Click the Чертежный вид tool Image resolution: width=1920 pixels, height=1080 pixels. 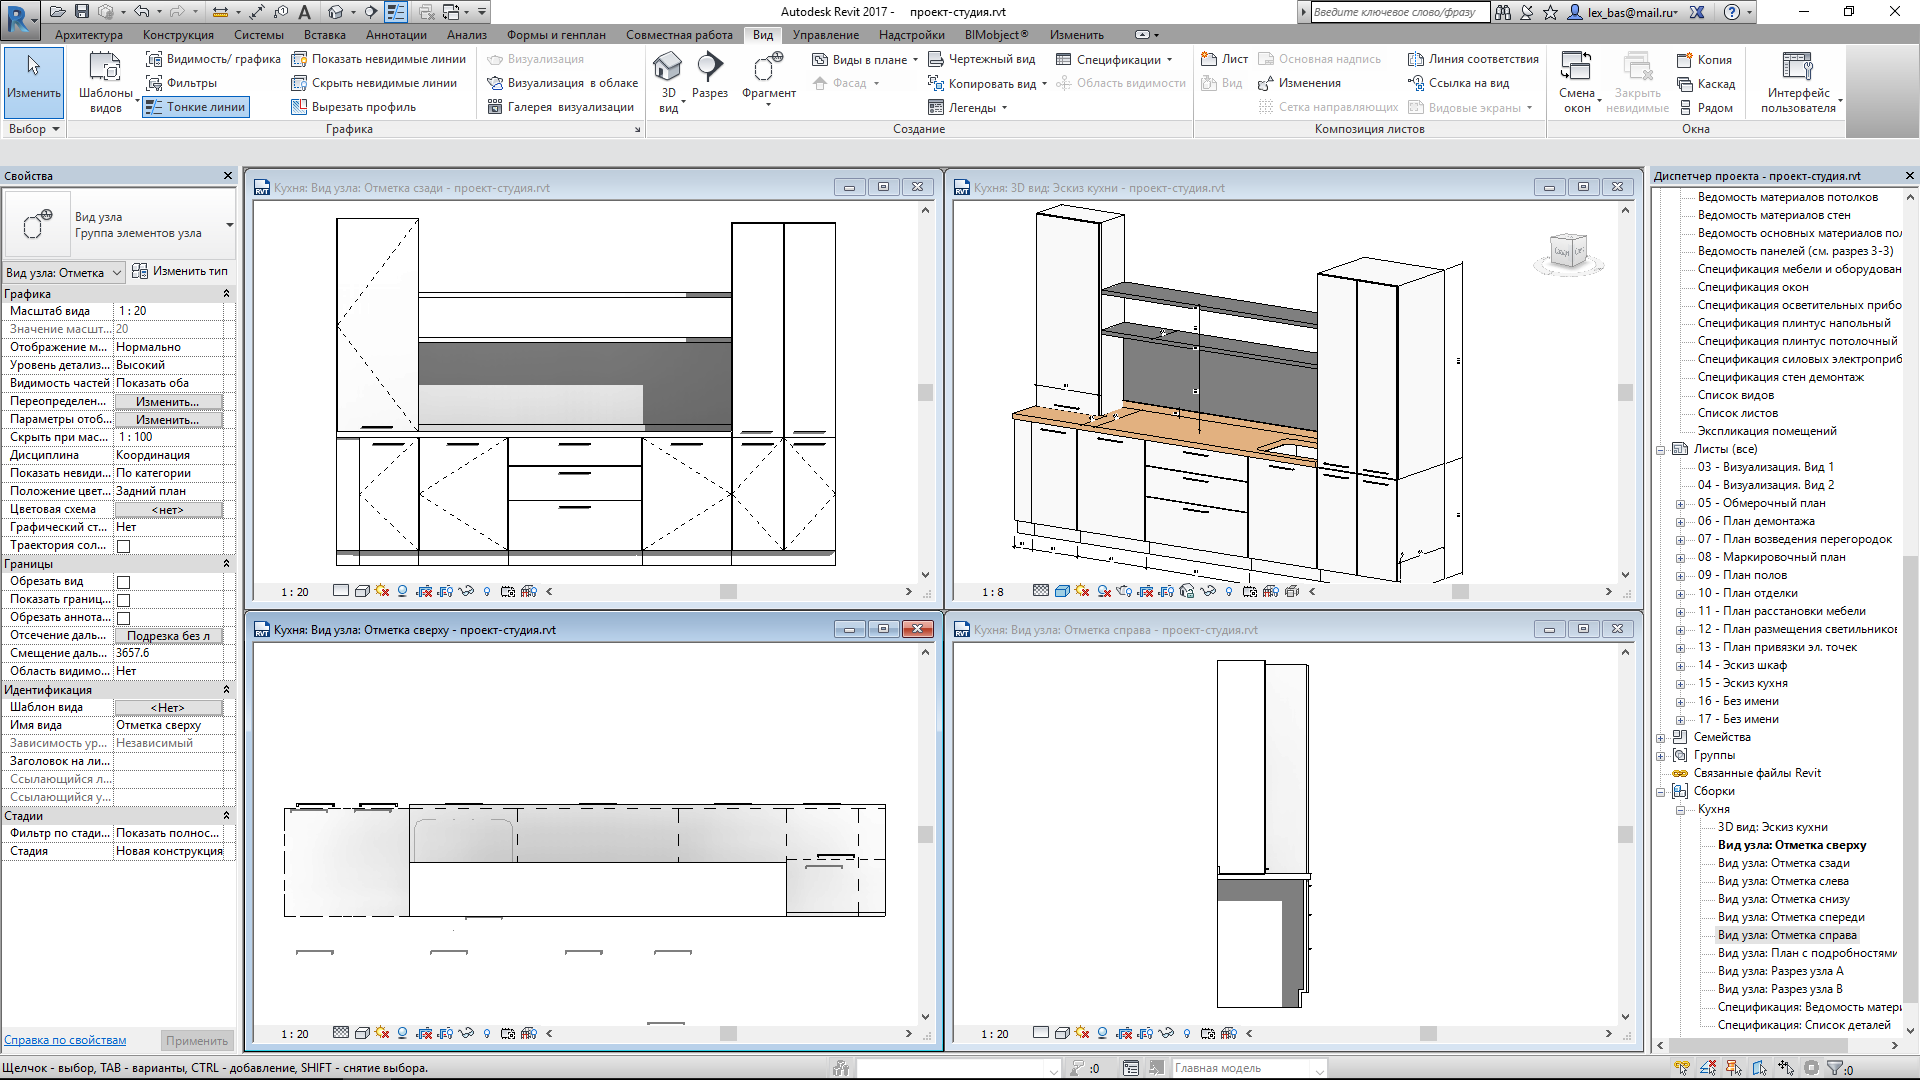coord(982,59)
